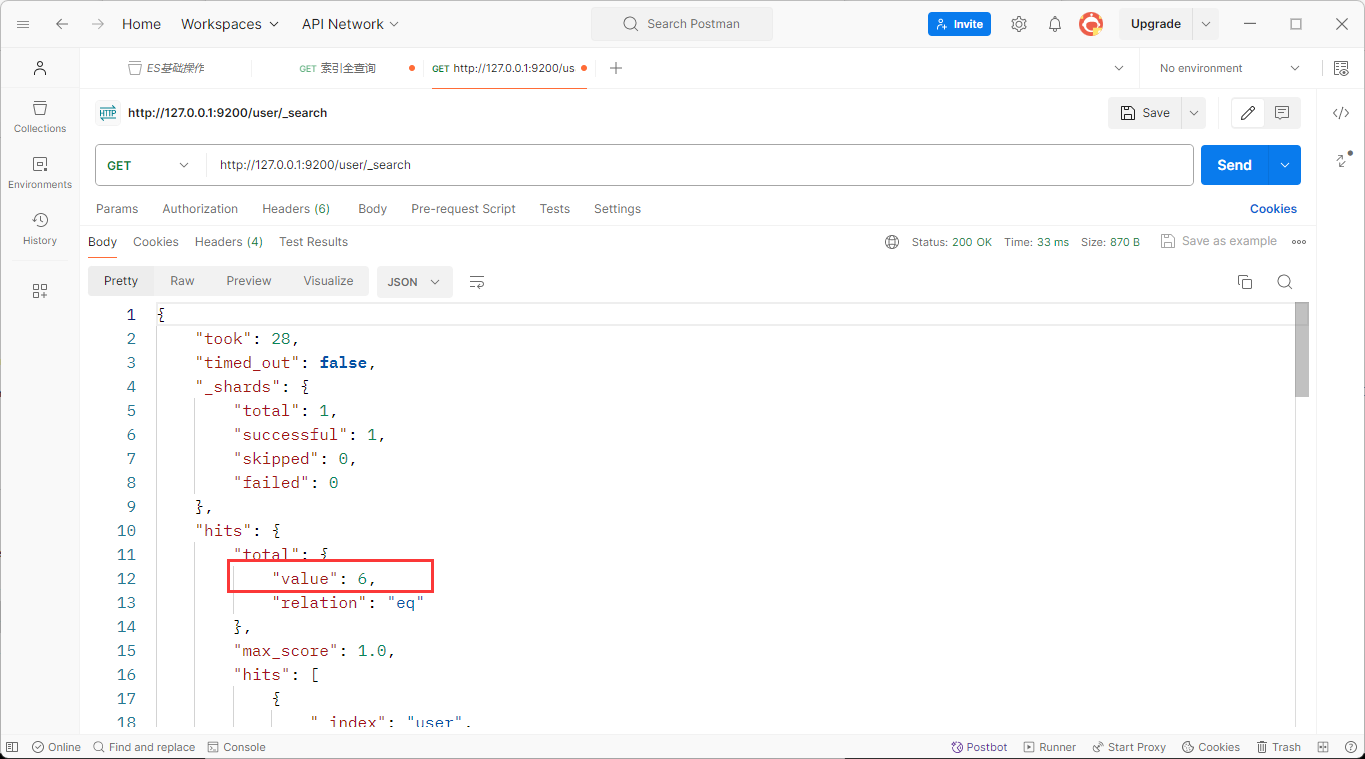Open the No environment dropdown
Screen dimensions: 1365x759
pos(1230,68)
